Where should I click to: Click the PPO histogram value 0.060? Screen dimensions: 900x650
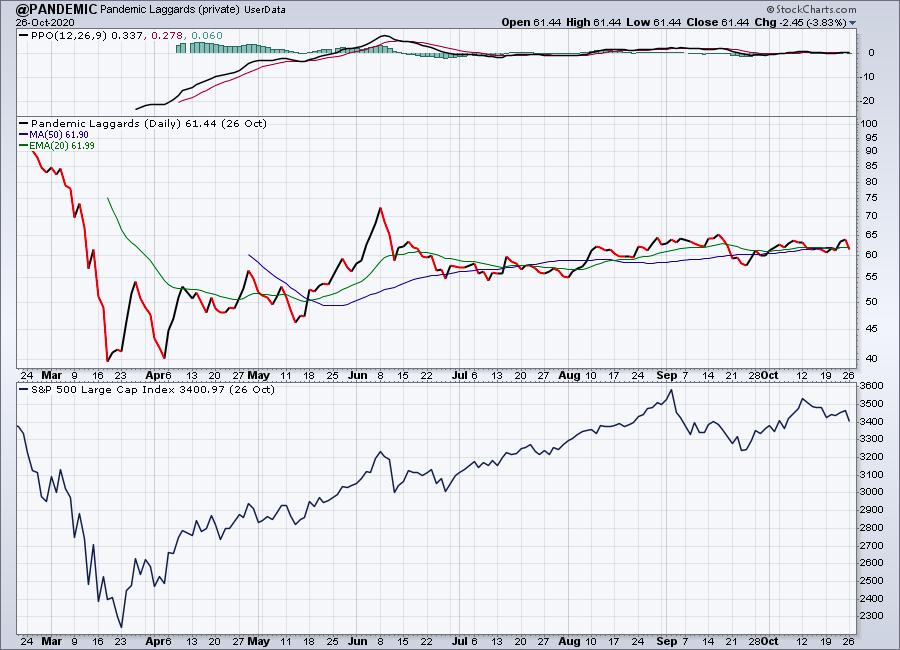(x=207, y=36)
